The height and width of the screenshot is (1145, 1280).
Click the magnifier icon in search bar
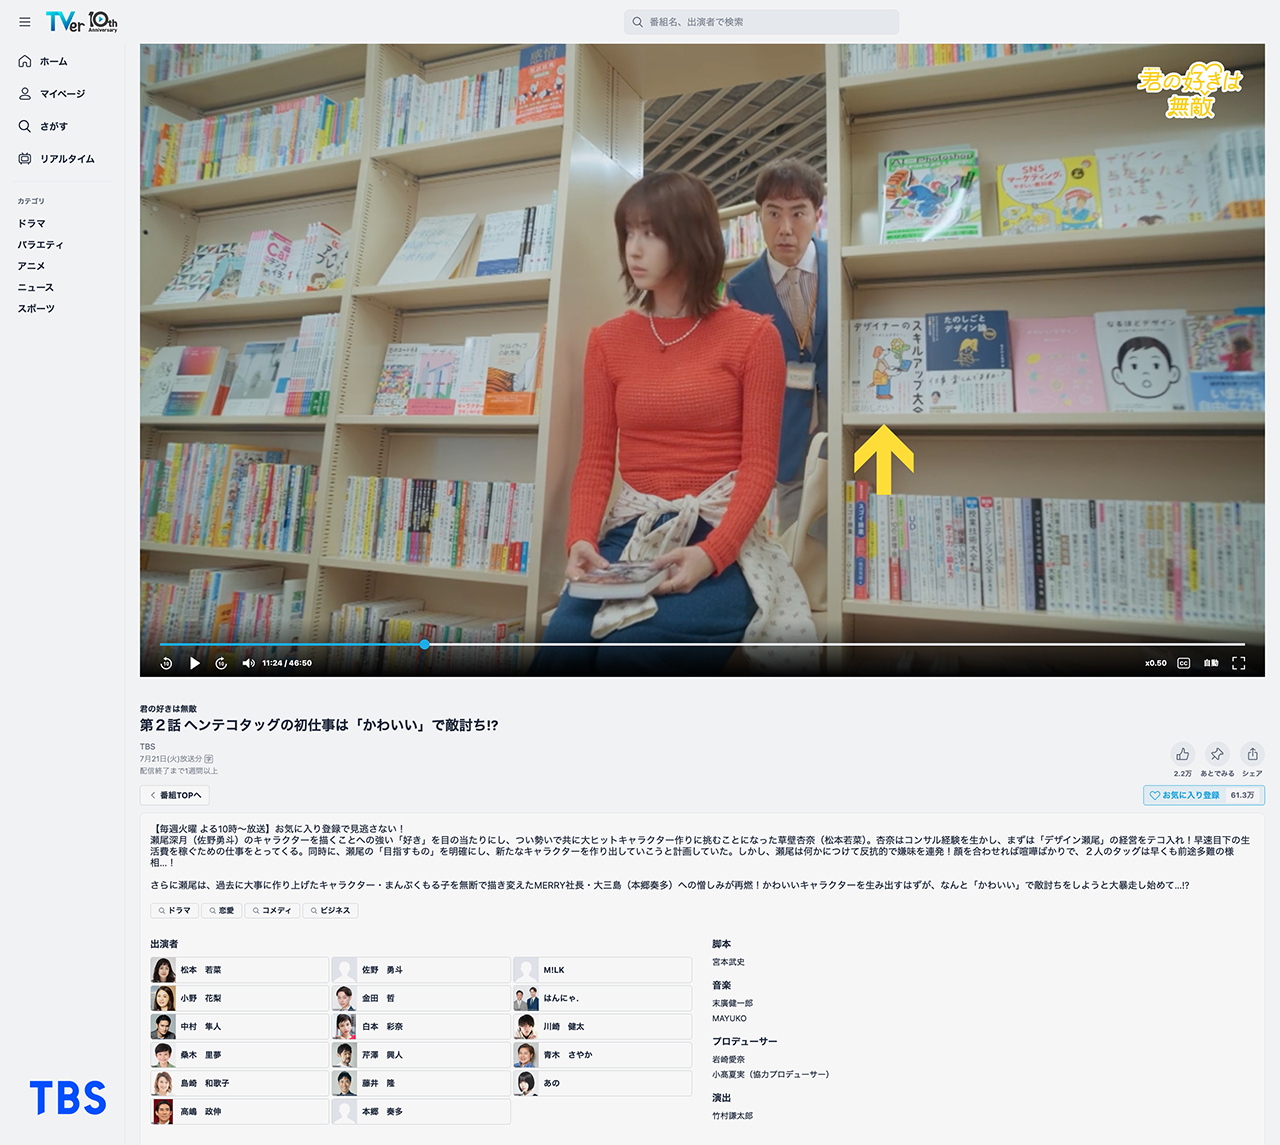pyautogui.click(x=637, y=22)
